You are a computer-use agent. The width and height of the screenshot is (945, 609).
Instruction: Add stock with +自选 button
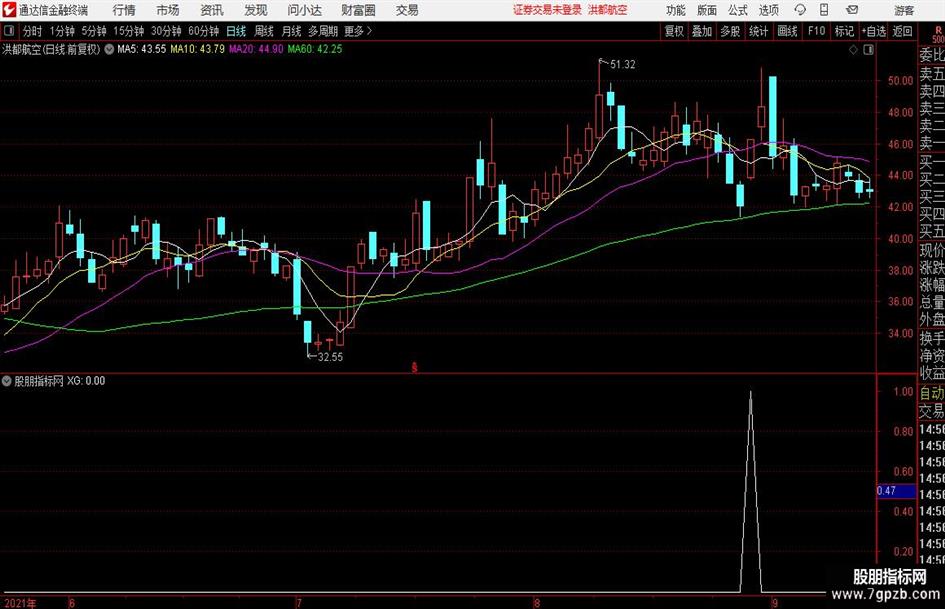pyautogui.click(x=873, y=31)
